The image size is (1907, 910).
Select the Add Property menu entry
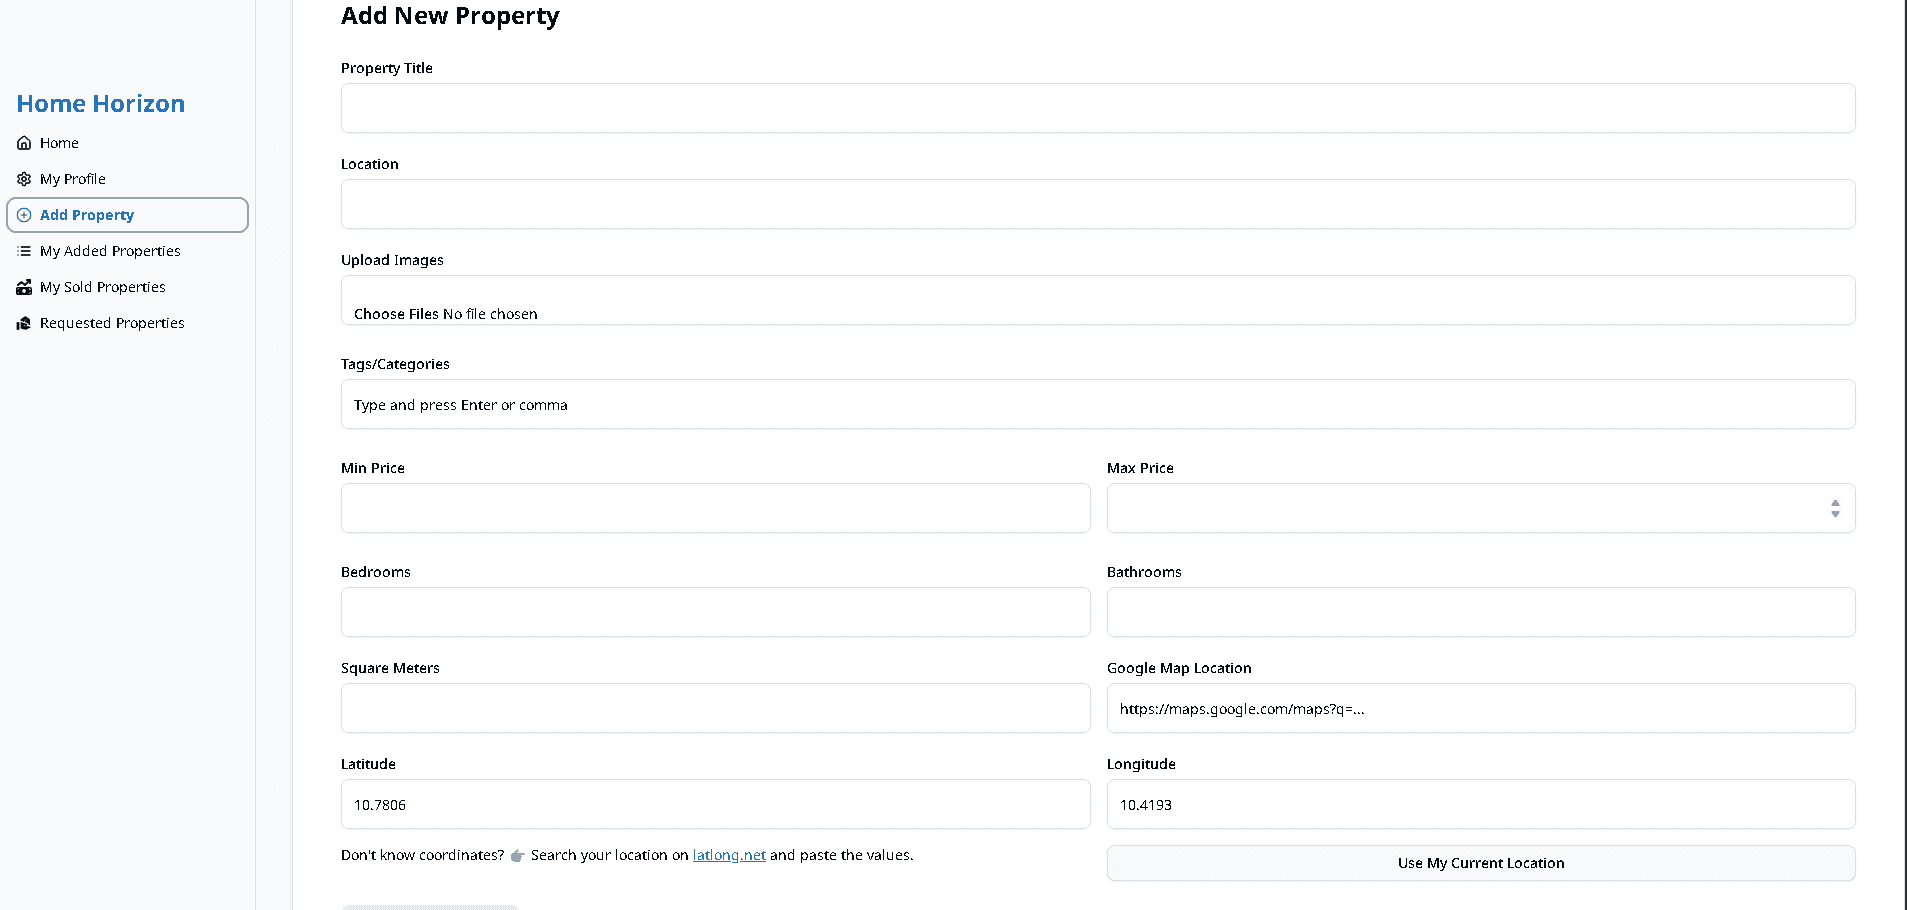(x=87, y=215)
